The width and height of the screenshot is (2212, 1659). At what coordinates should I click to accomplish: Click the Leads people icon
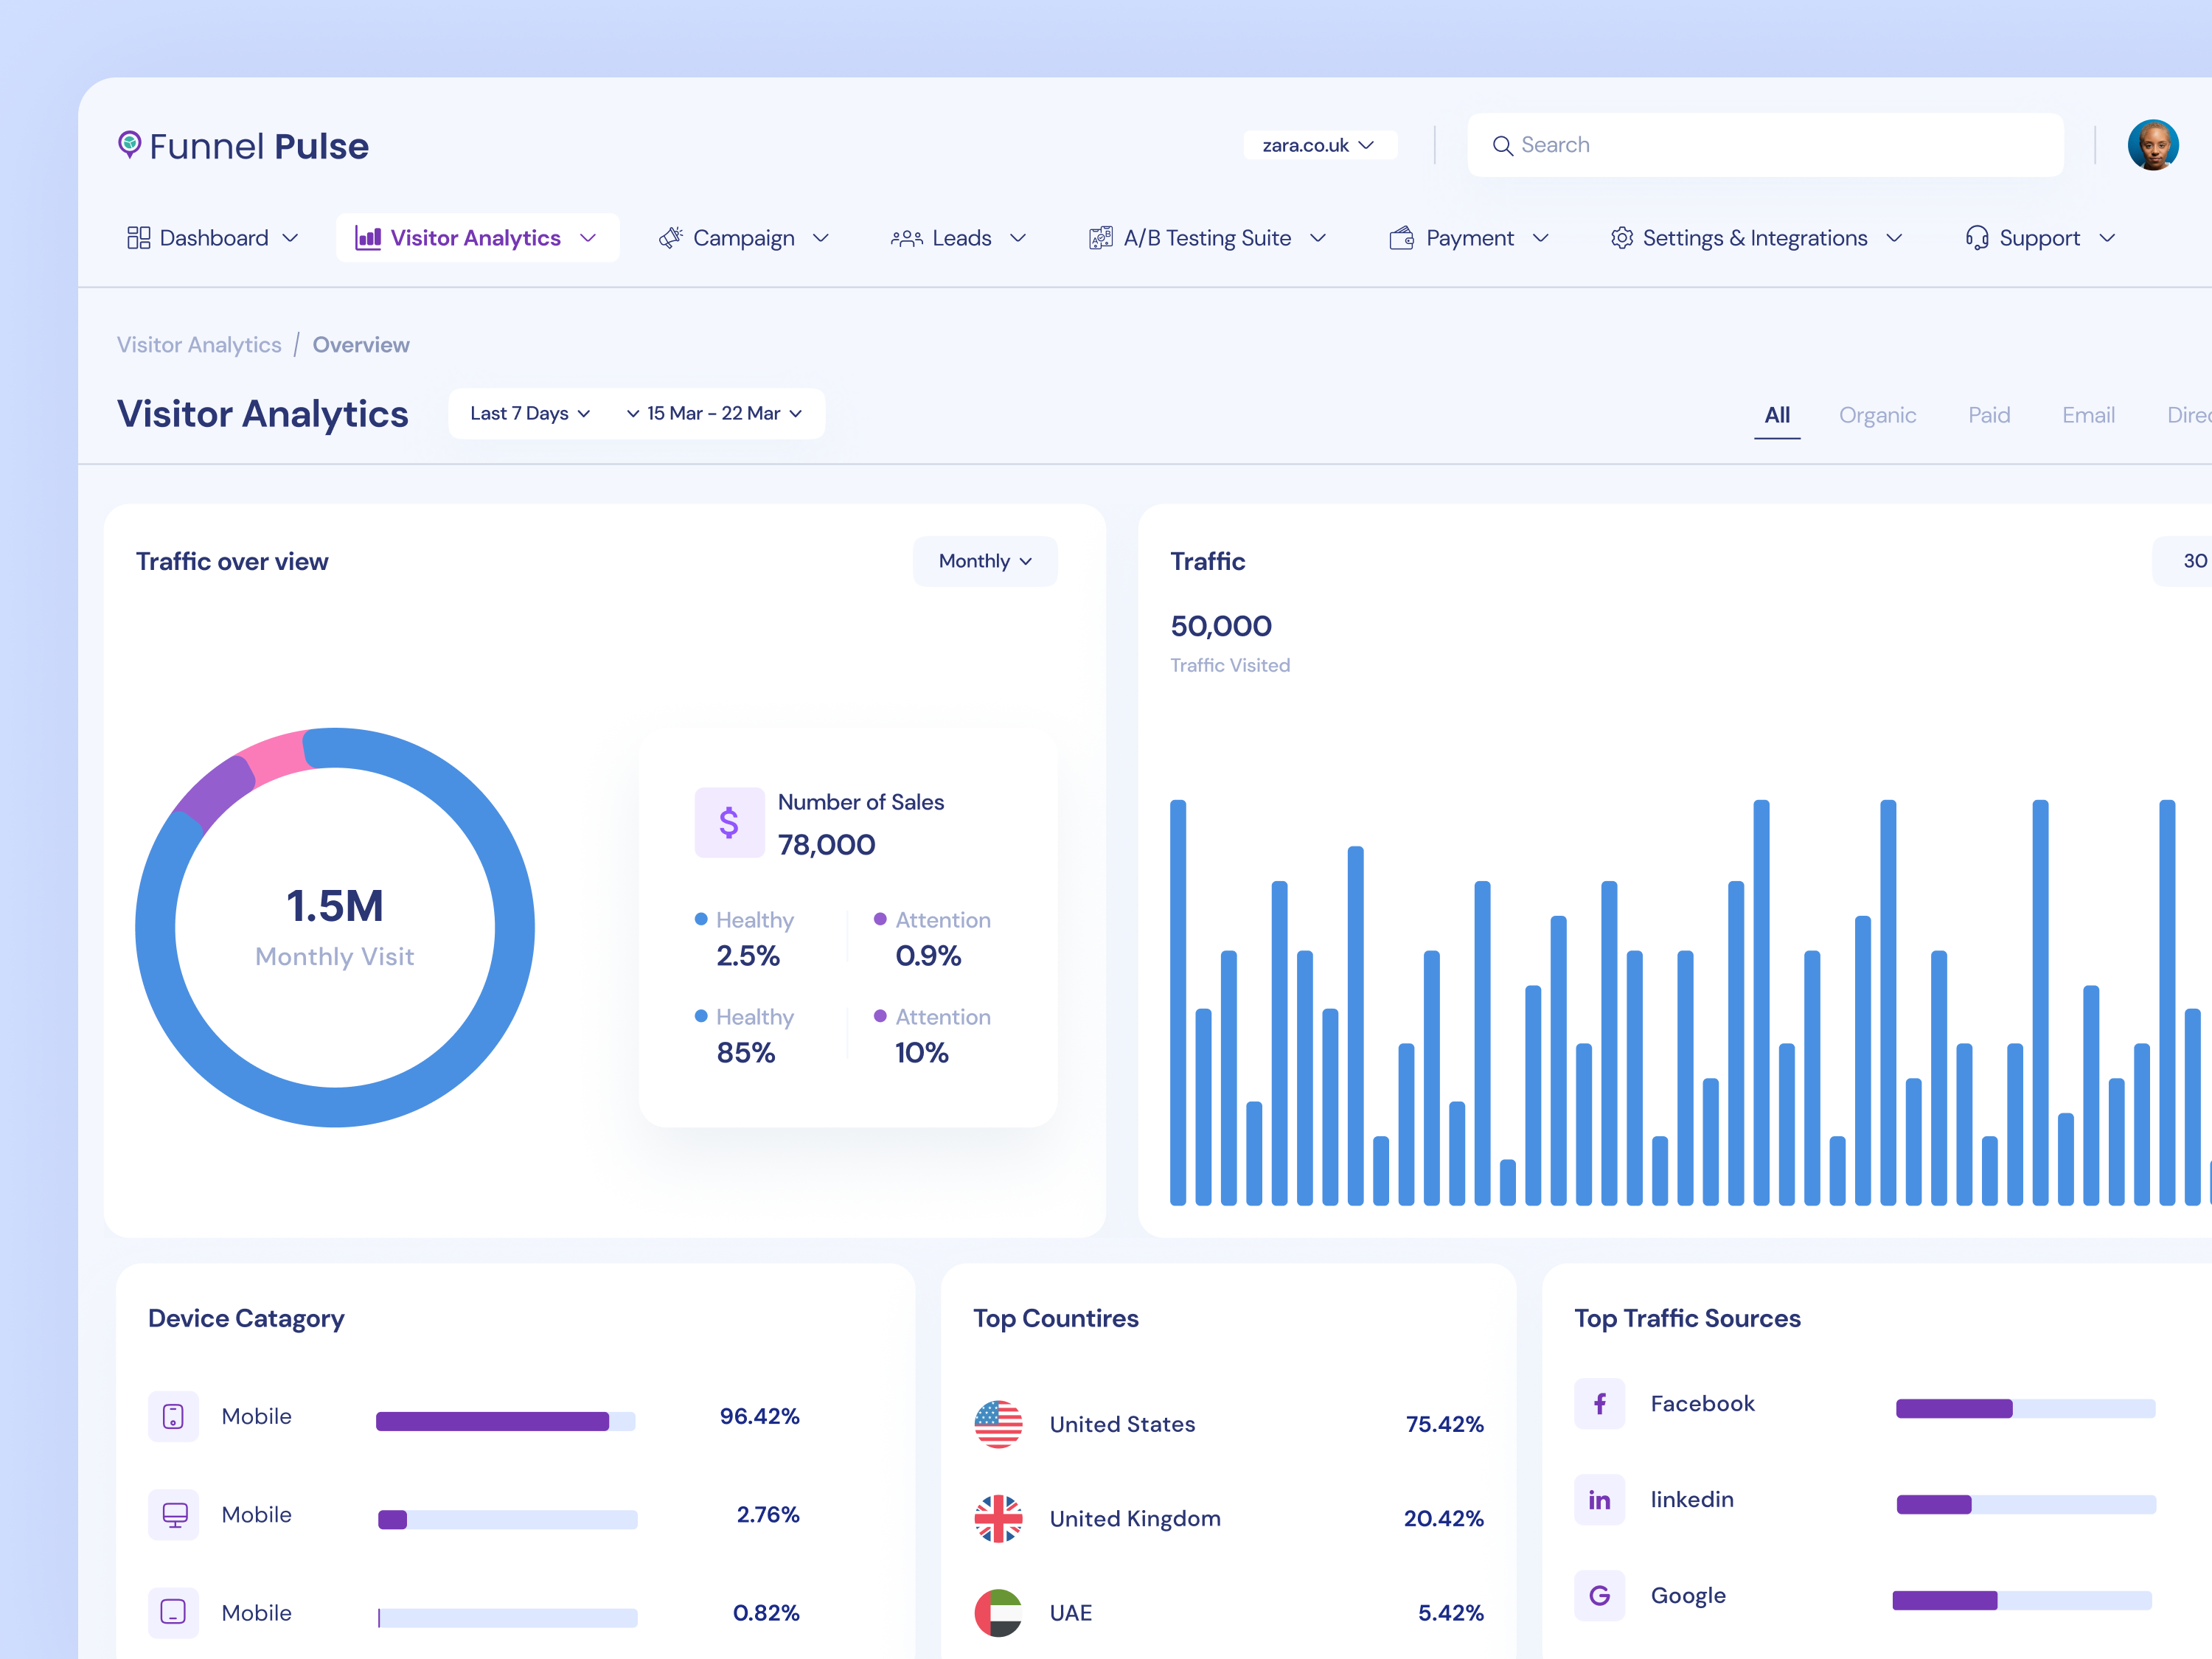tap(906, 238)
